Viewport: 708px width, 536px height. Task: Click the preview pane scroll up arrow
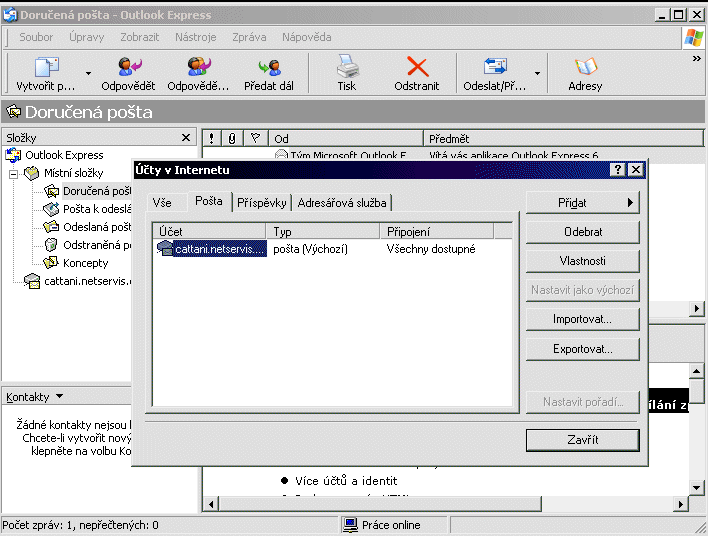(x=696, y=371)
